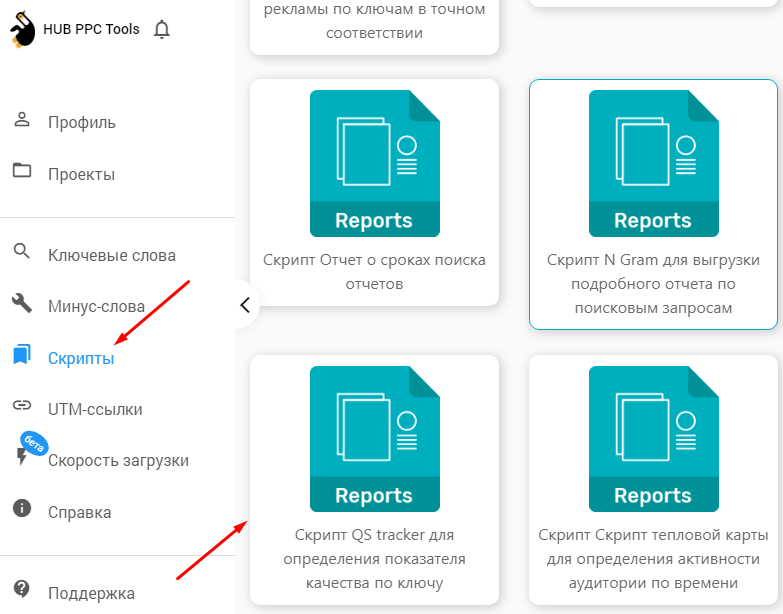Click the Ключевые слова magnifier icon
Viewport: 783px width, 614px height.
[21, 251]
